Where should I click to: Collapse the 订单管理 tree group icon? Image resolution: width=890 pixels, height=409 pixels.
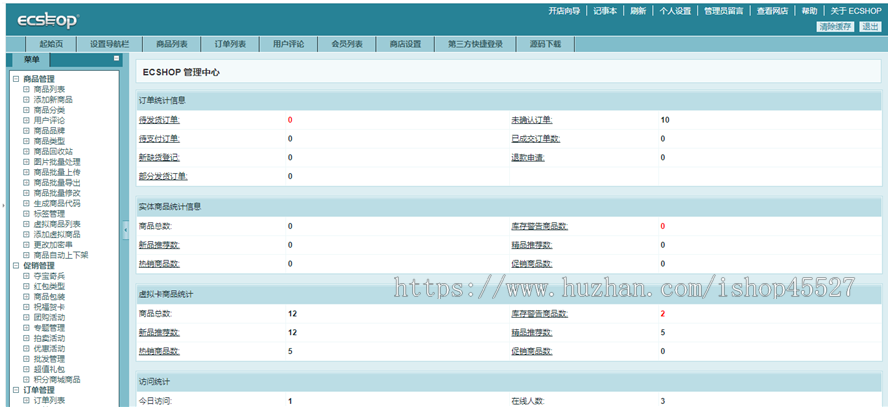[16, 390]
